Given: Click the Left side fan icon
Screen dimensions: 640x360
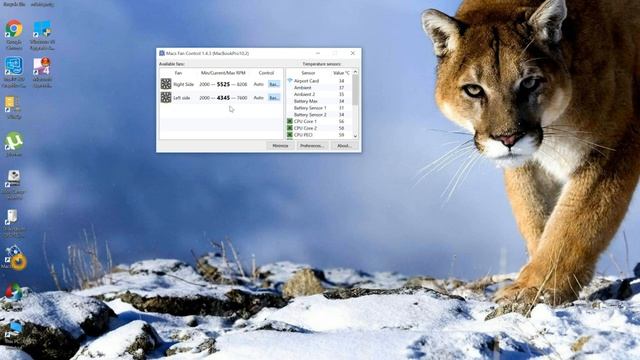Looking at the screenshot, I should [166, 97].
